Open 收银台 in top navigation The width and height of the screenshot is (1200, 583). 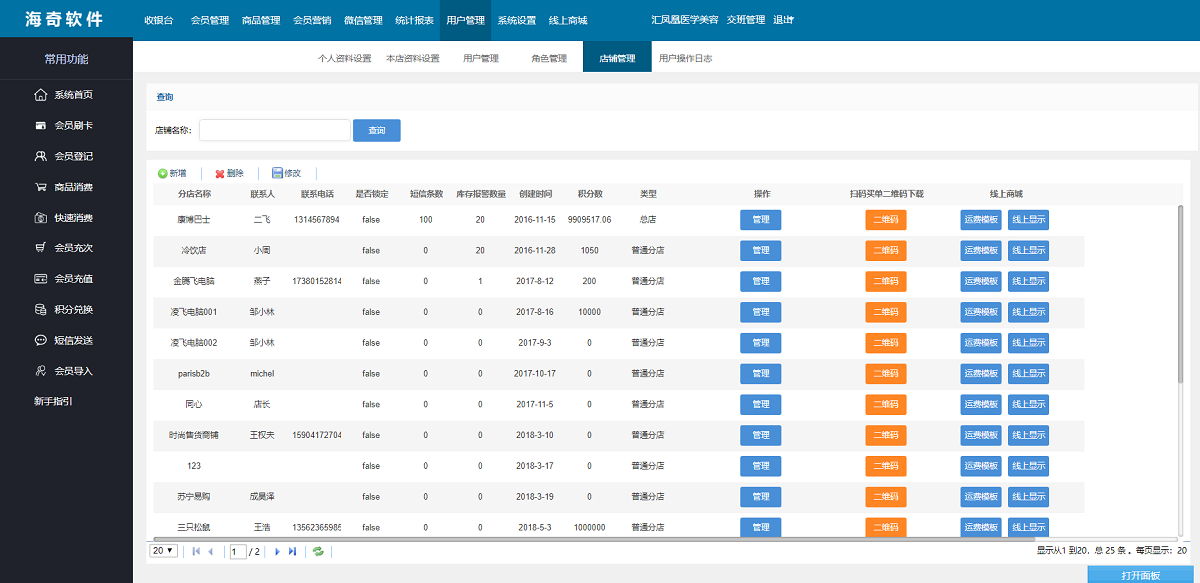[158, 20]
